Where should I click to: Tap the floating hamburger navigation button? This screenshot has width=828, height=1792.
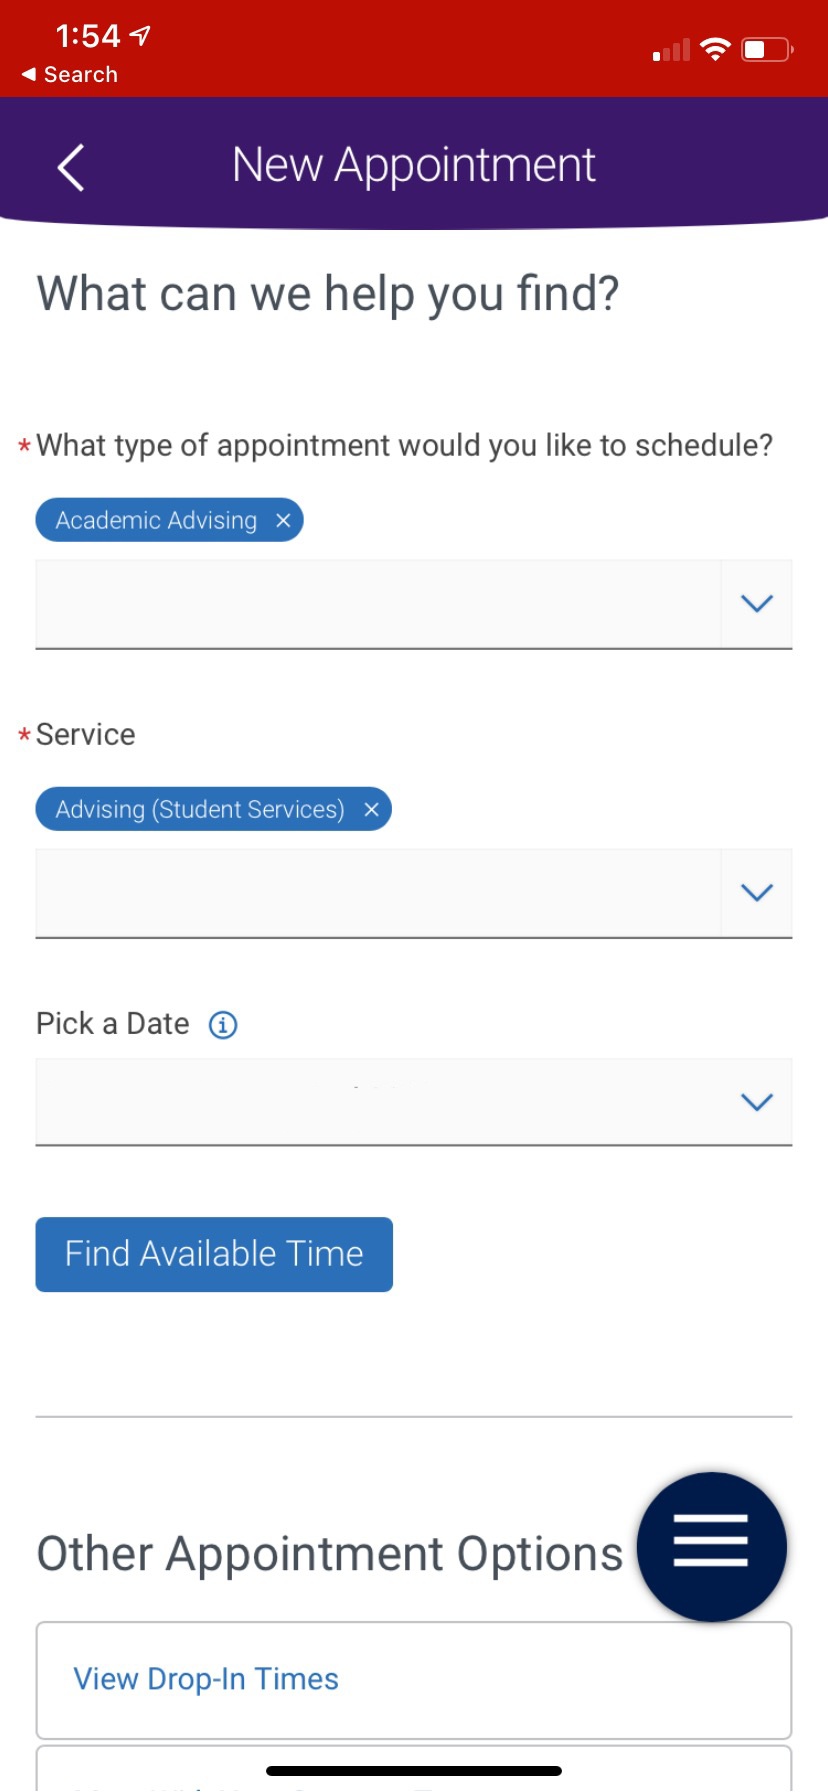click(x=711, y=1546)
